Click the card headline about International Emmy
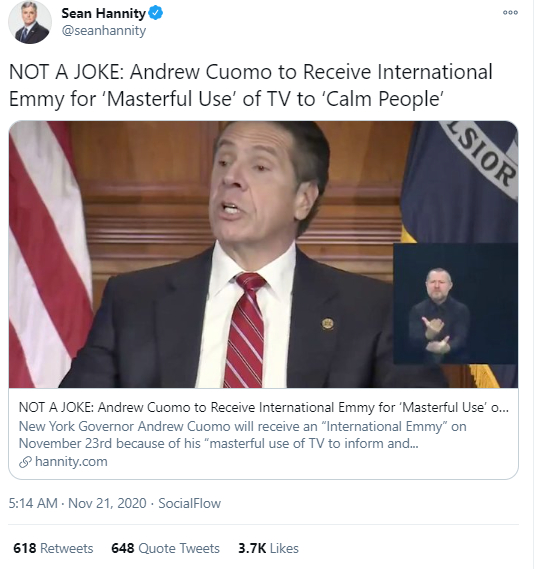Viewport: 543px width, 569px height. tap(264, 408)
